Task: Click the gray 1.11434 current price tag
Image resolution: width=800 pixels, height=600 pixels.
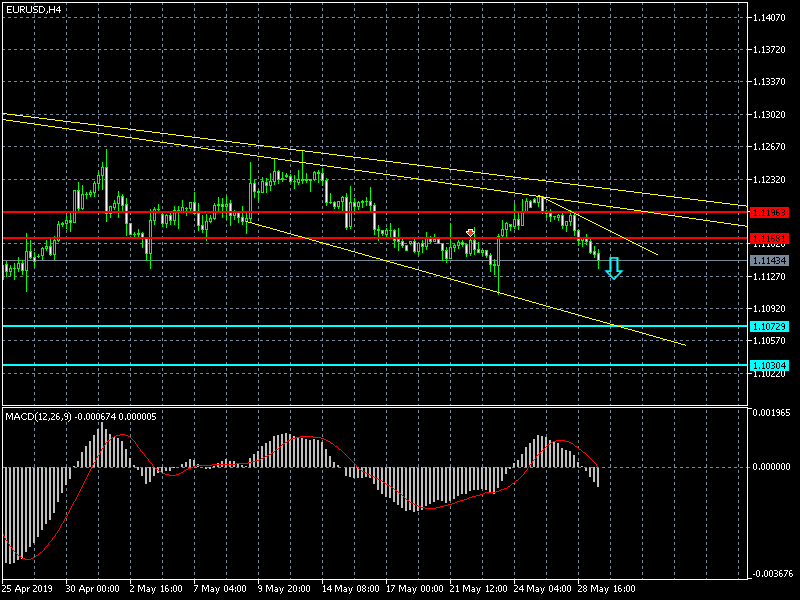Action: tap(769, 261)
